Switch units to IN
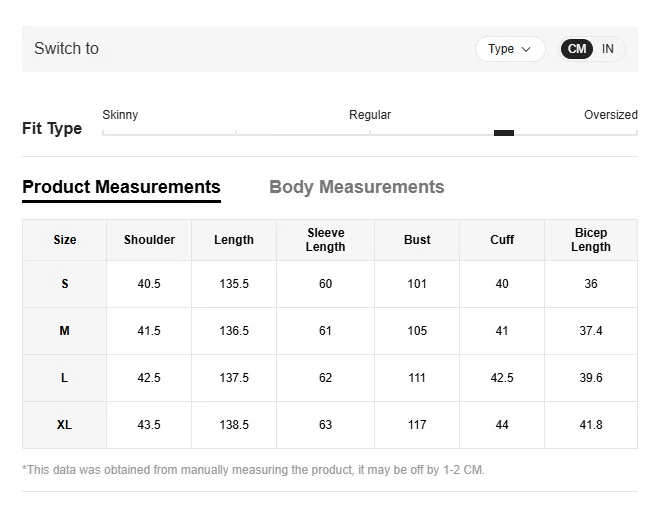The width and height of the screenshot is (663, 512). click(608, 49)
